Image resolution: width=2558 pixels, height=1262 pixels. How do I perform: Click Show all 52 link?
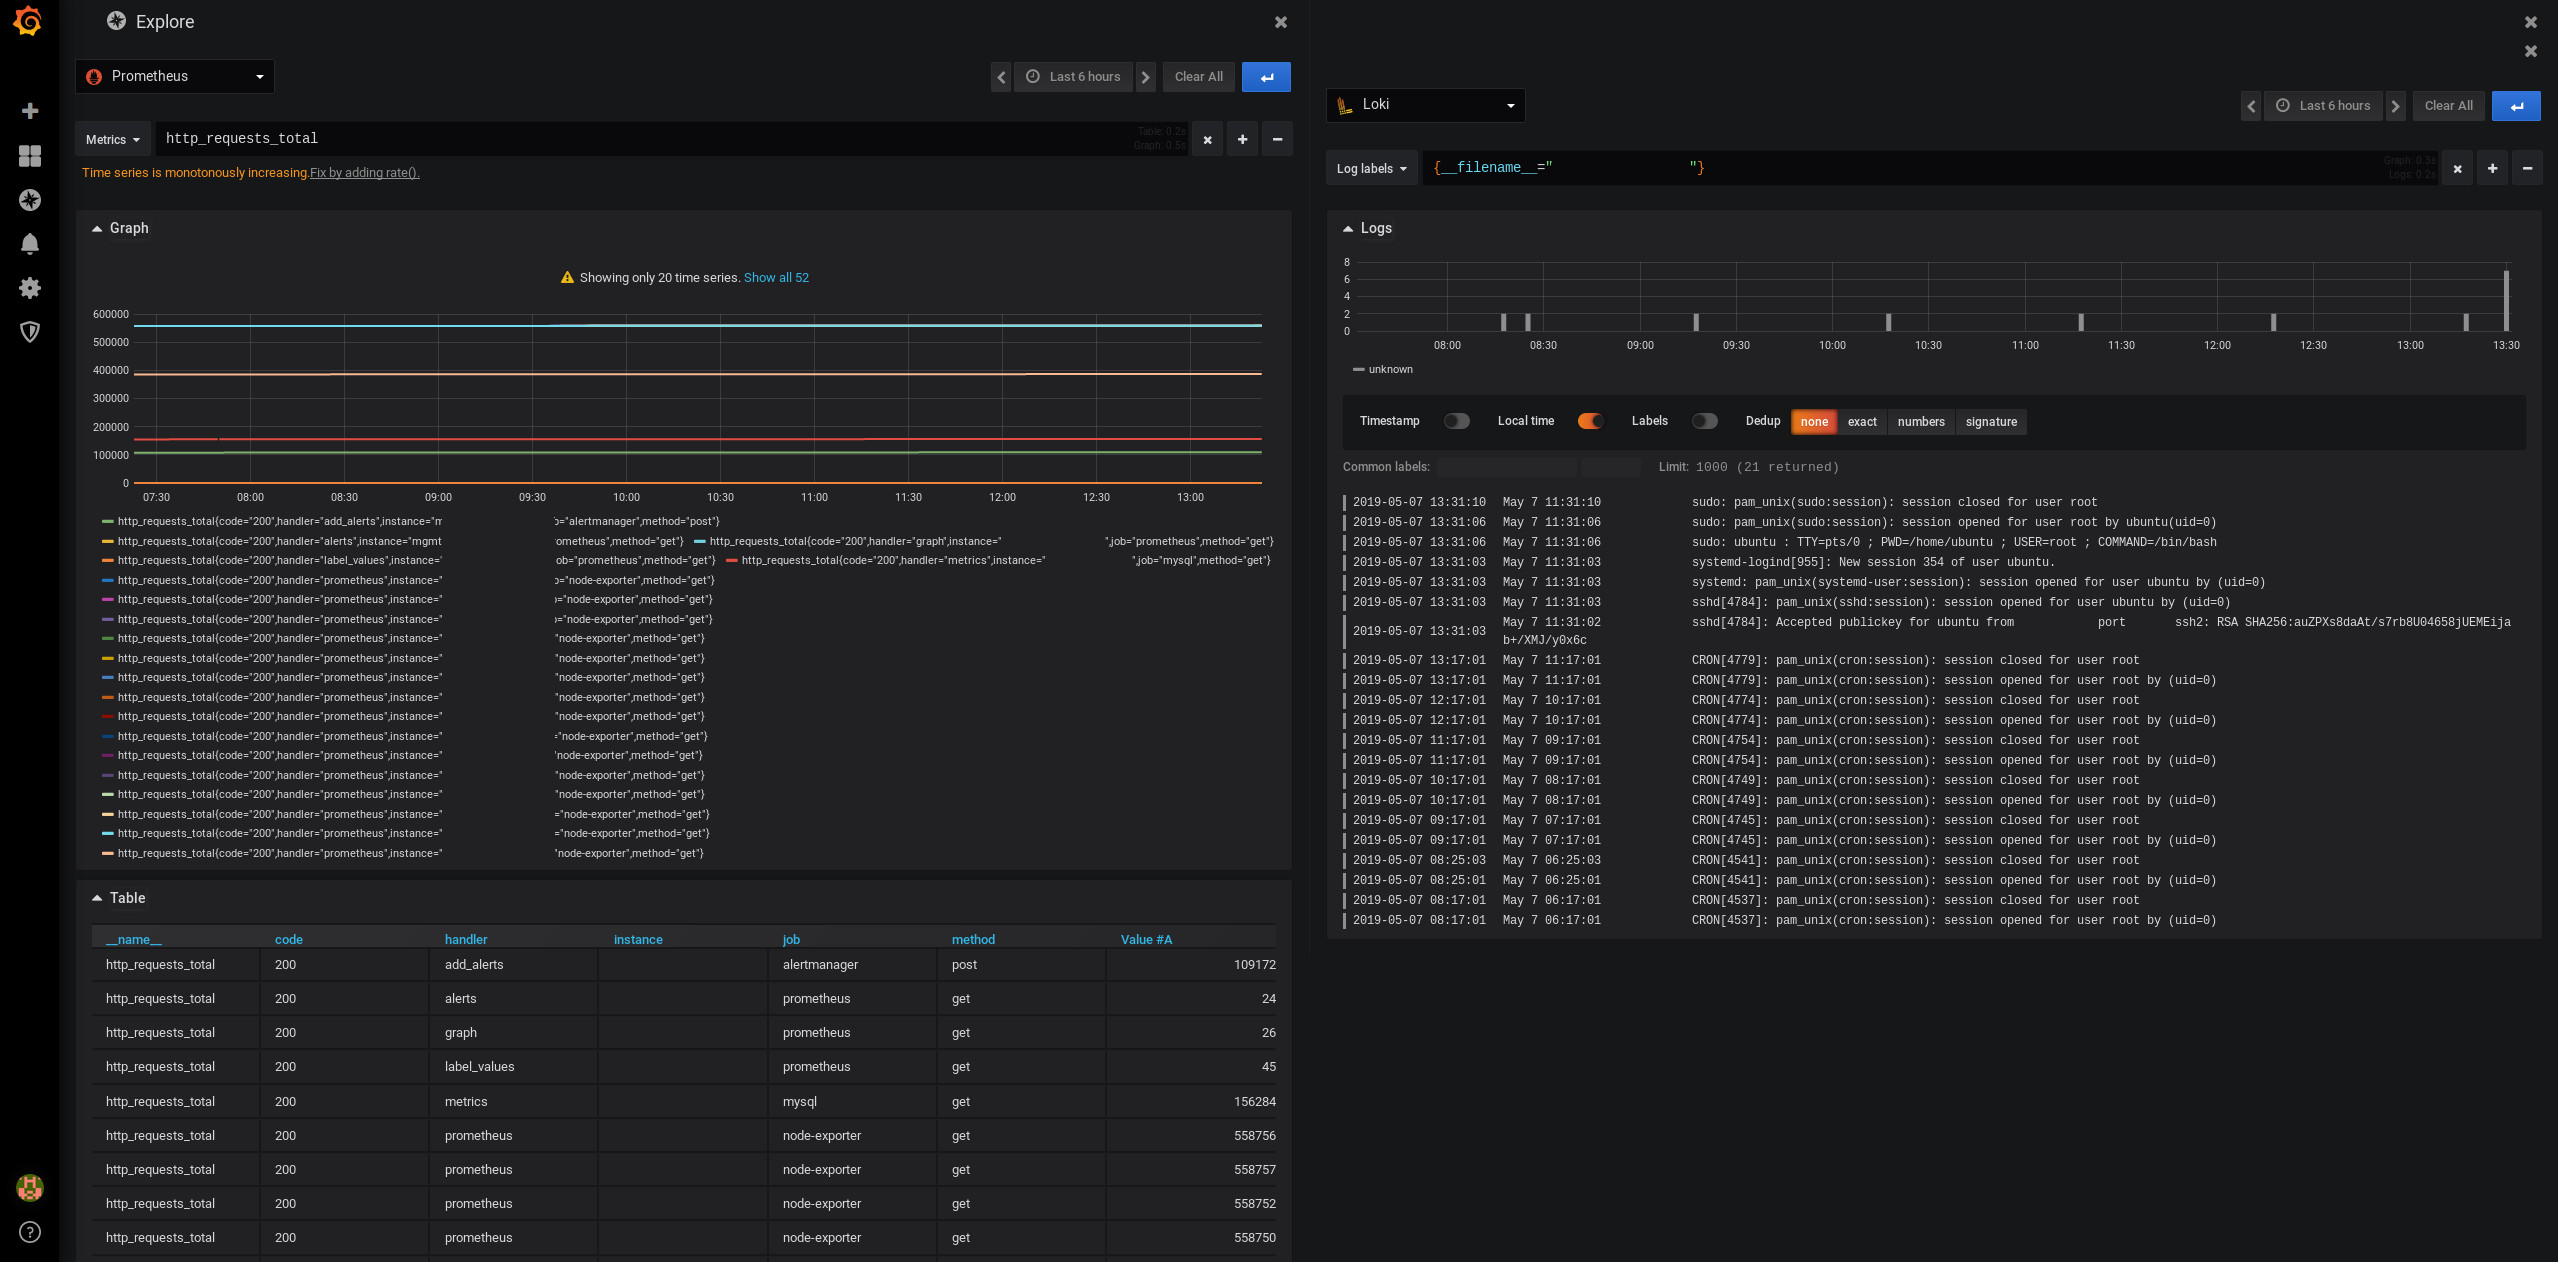777,278
